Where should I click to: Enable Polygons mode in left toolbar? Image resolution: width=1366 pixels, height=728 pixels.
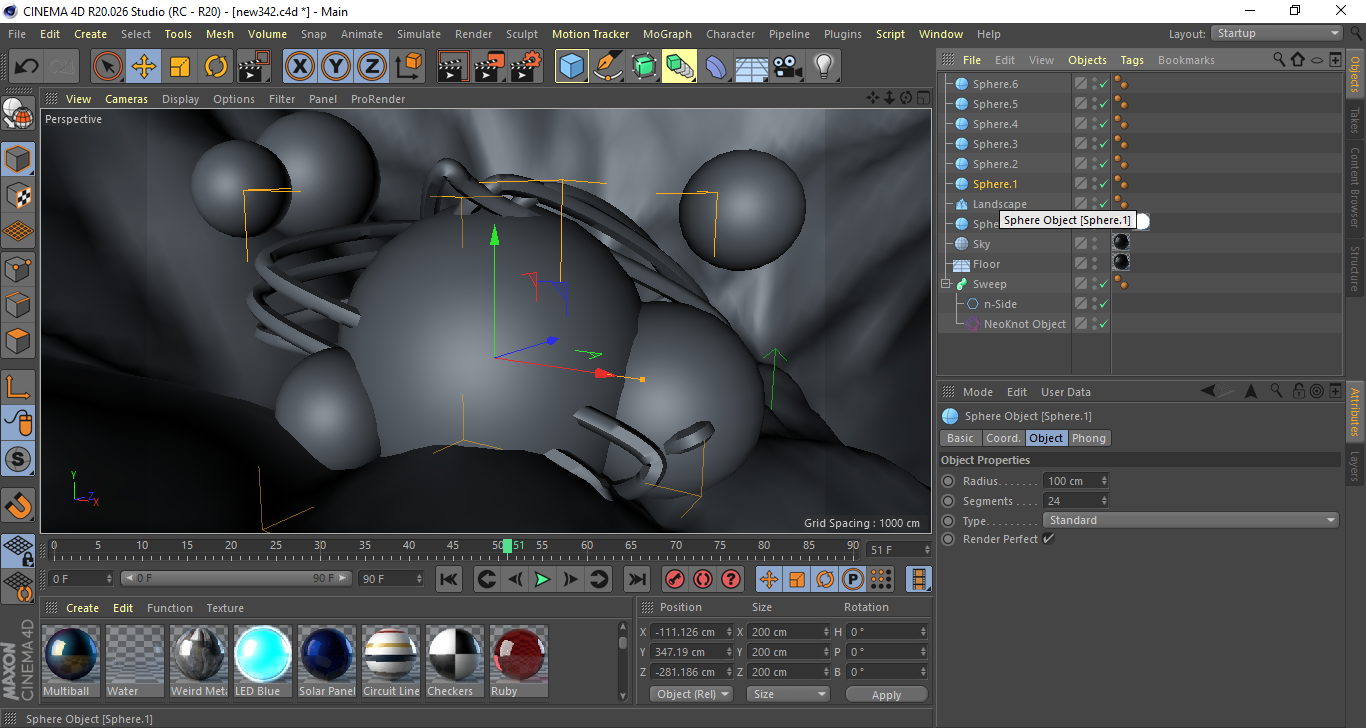[18, 341]
